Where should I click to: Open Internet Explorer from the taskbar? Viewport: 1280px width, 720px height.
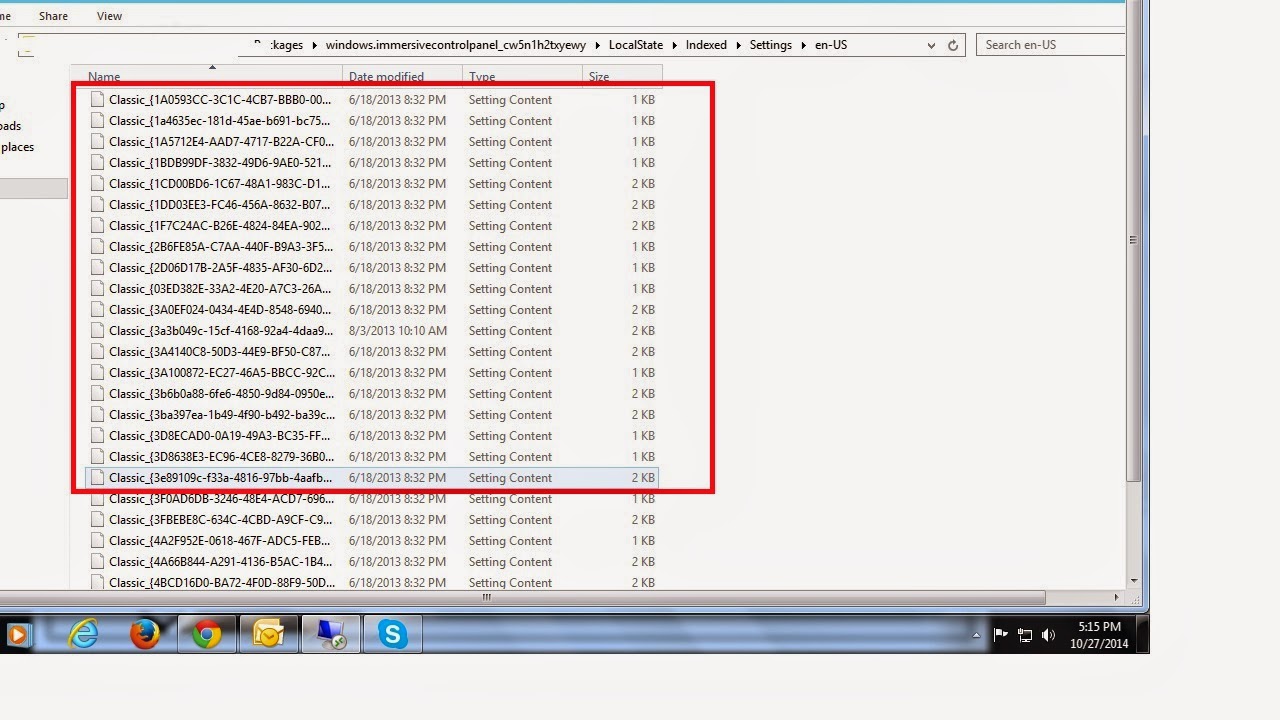coord(84,633)
